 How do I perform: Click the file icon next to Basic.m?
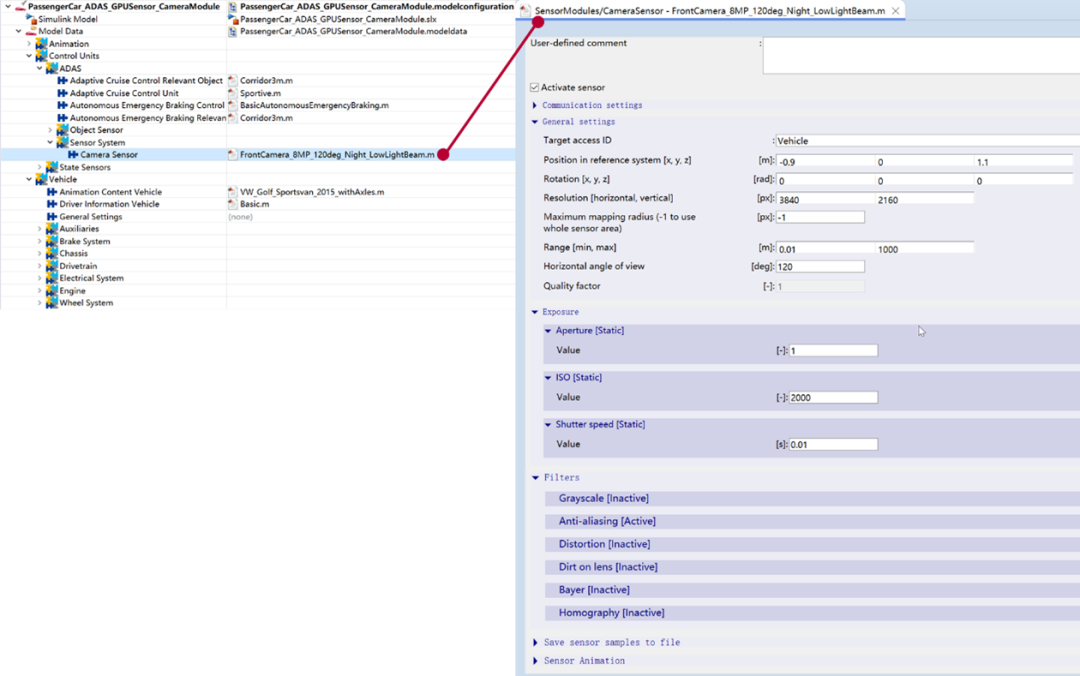coord(233,204)
